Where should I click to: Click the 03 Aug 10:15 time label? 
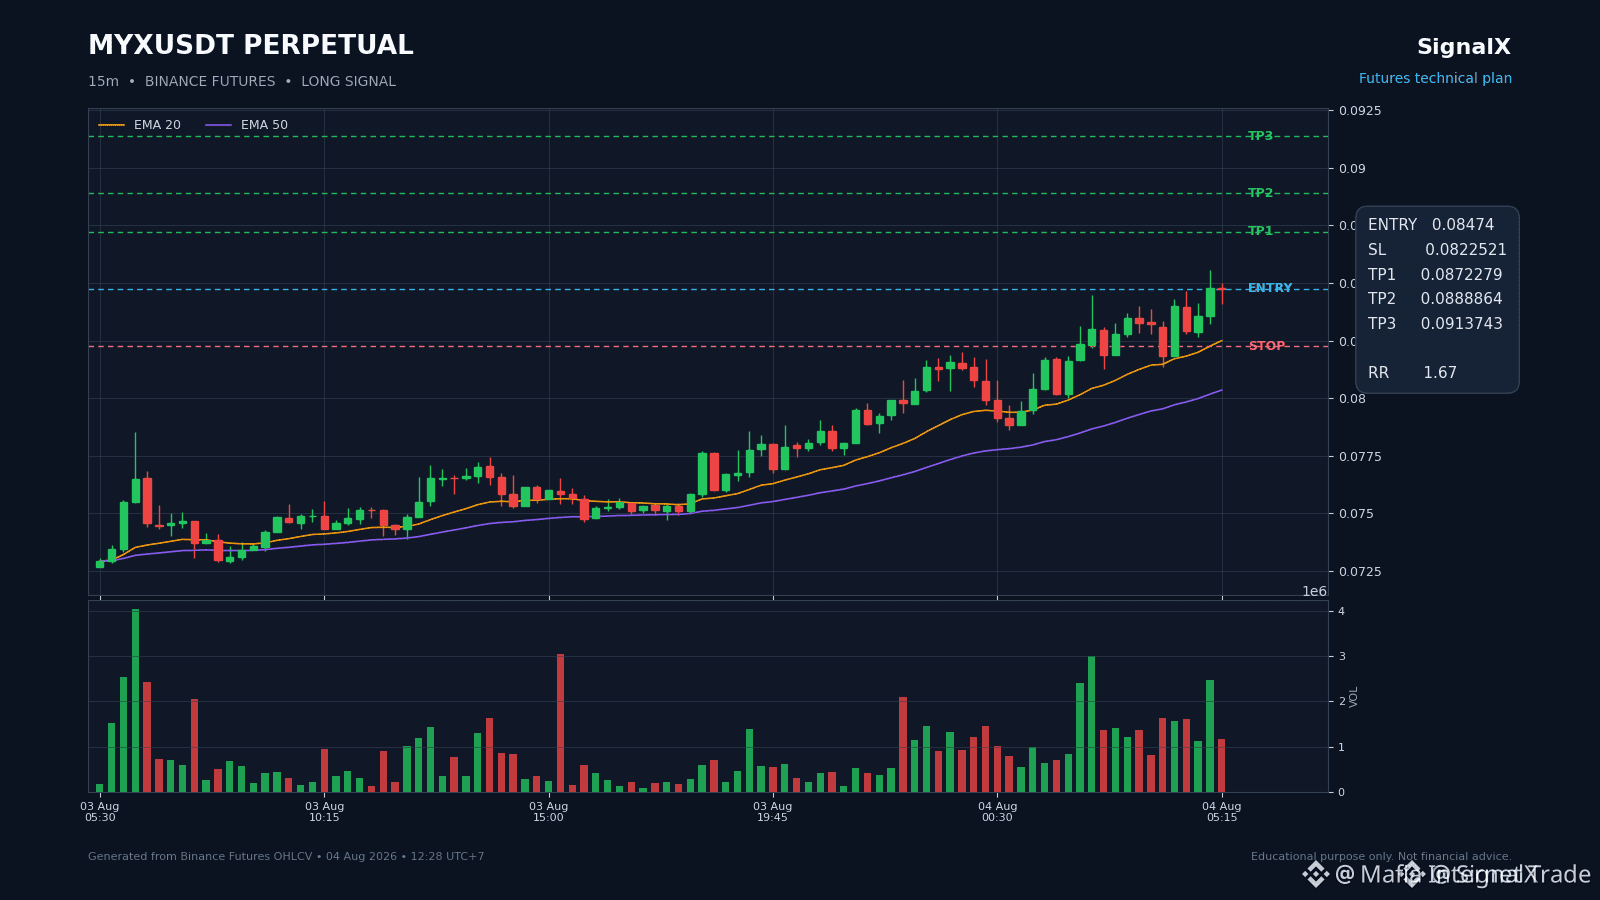[x=324, y=812]
